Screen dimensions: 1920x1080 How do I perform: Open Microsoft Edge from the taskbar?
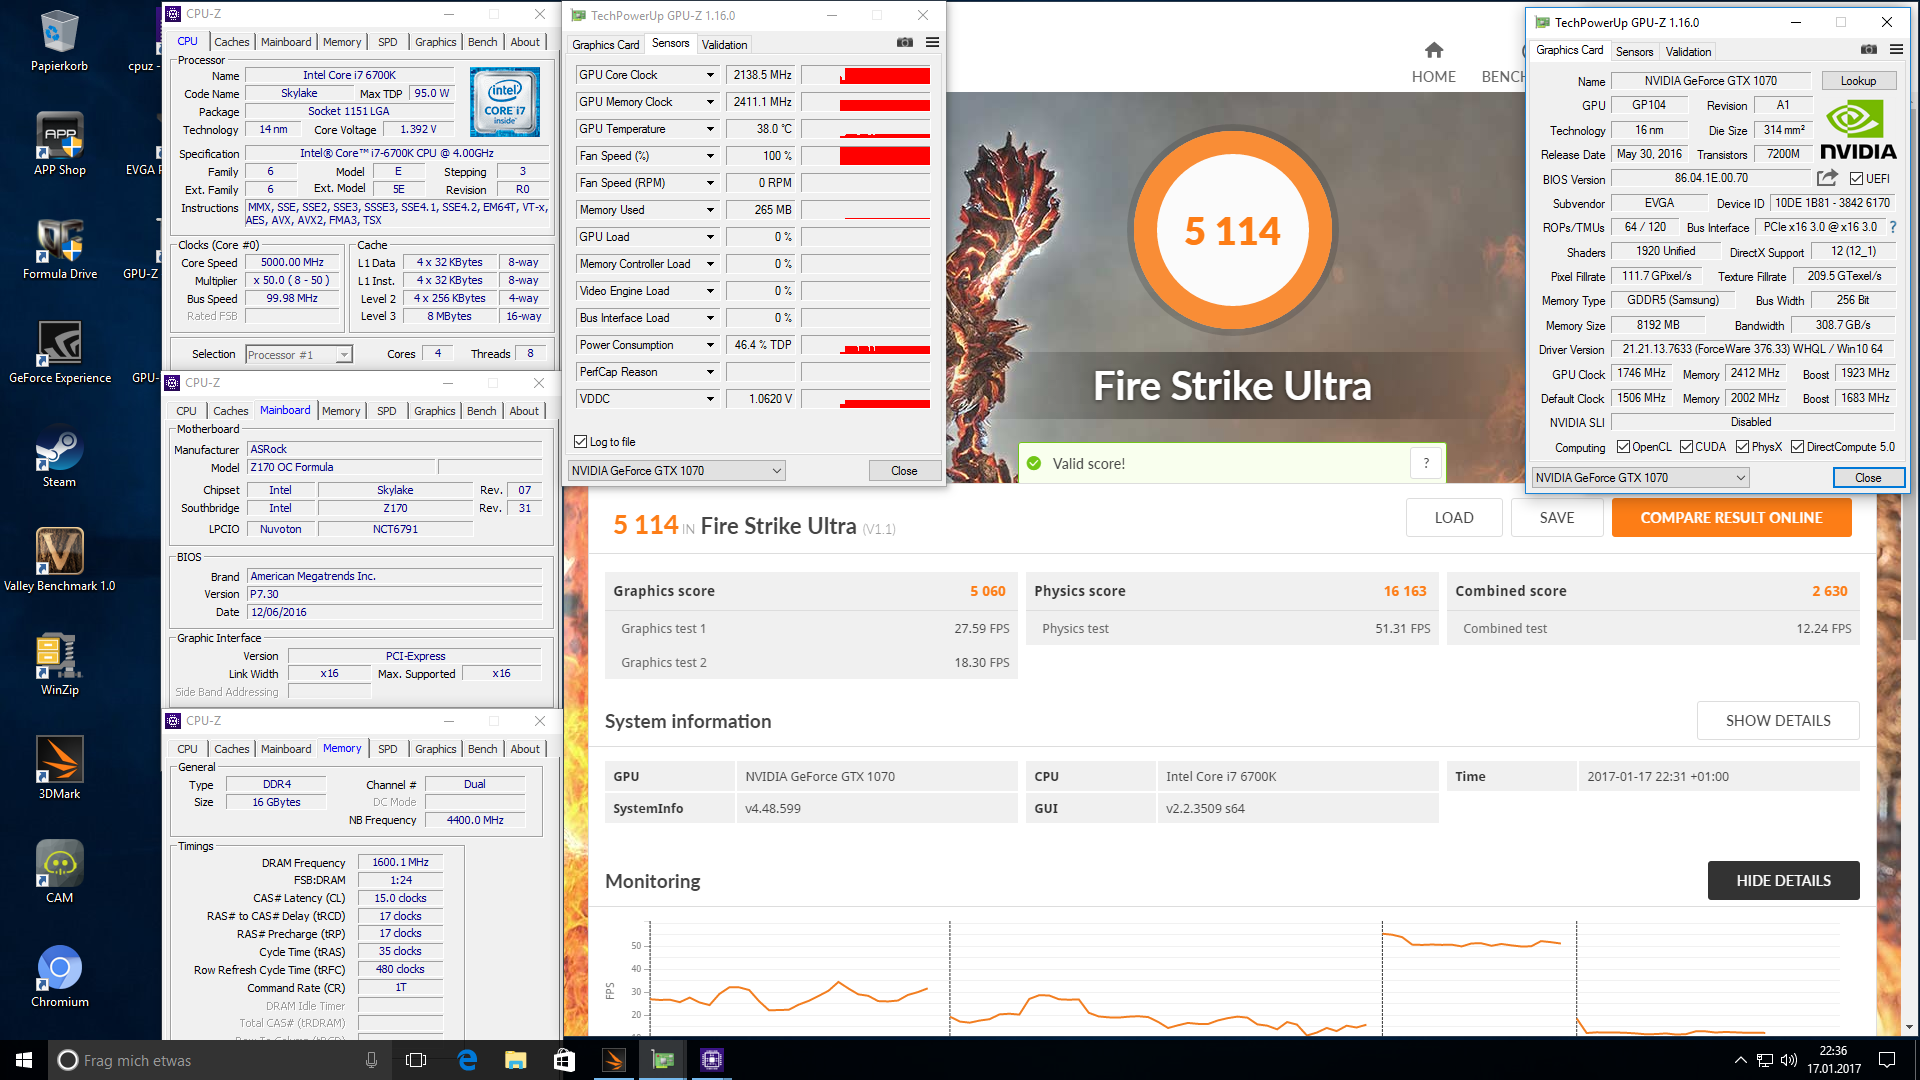pyautogui.click(x=467, y=1060)
